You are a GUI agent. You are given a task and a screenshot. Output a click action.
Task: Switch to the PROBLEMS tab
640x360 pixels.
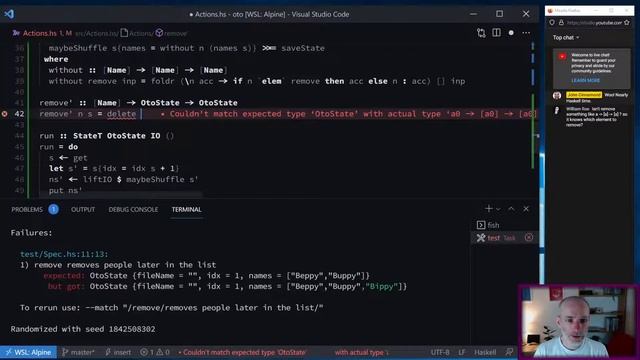pyautogui.click(x=27, y=209)
